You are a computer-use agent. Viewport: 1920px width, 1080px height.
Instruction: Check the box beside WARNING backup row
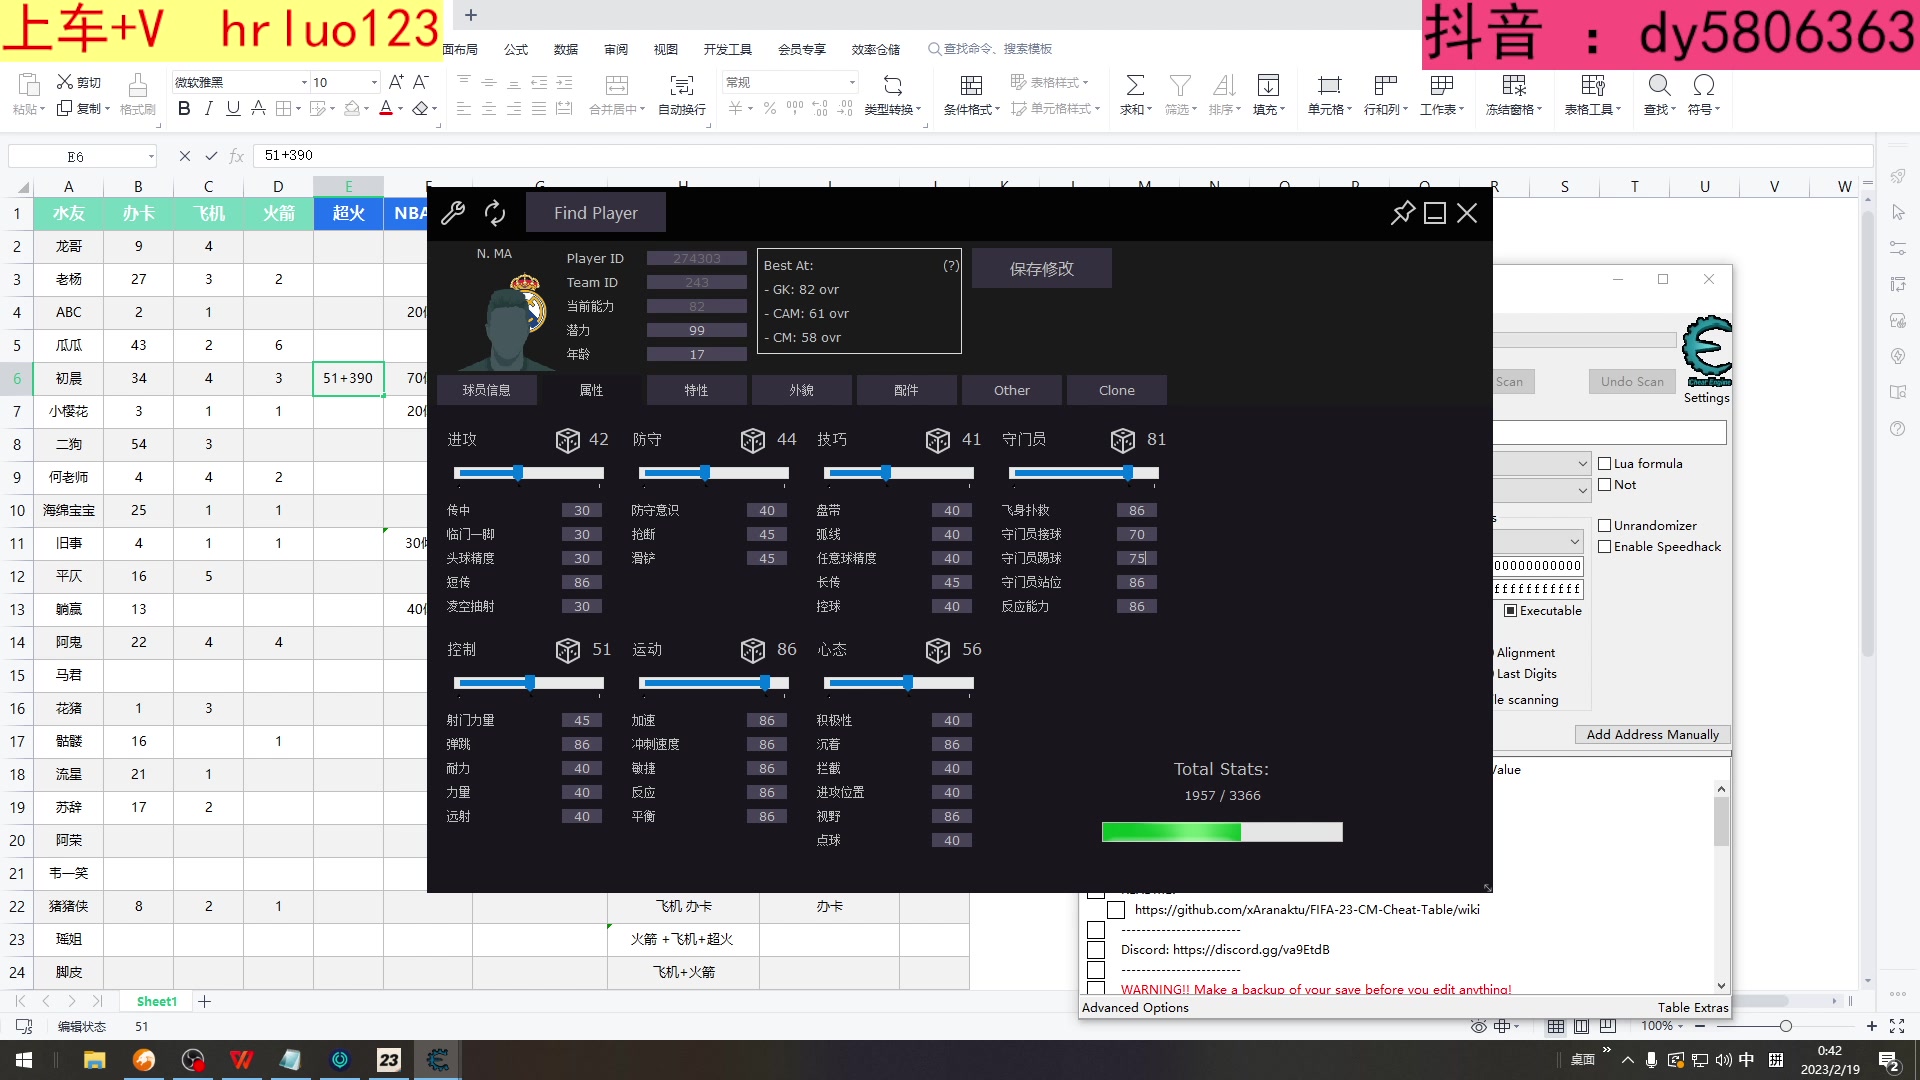pos(1096,989)
